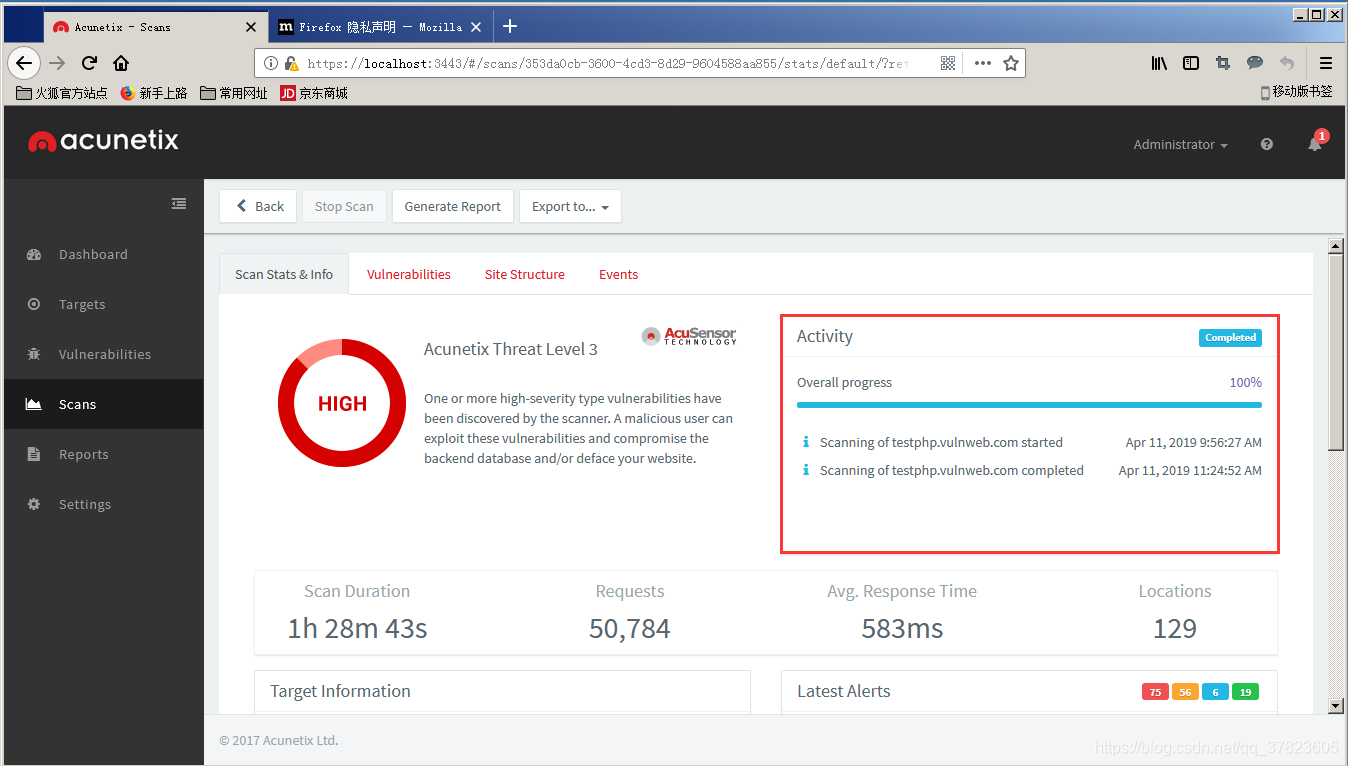Reload the page in Firefox
The width and height of the screenshot is (1348, 766).
(89, 63)
